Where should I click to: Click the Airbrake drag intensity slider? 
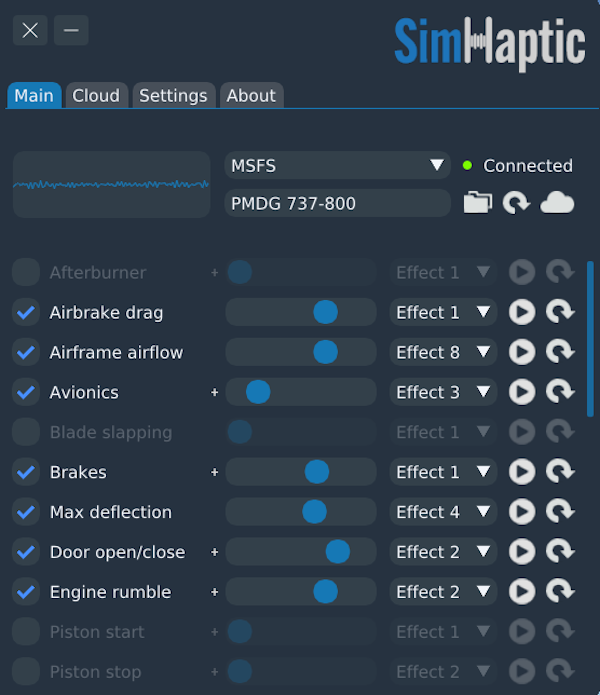point(301,312)
